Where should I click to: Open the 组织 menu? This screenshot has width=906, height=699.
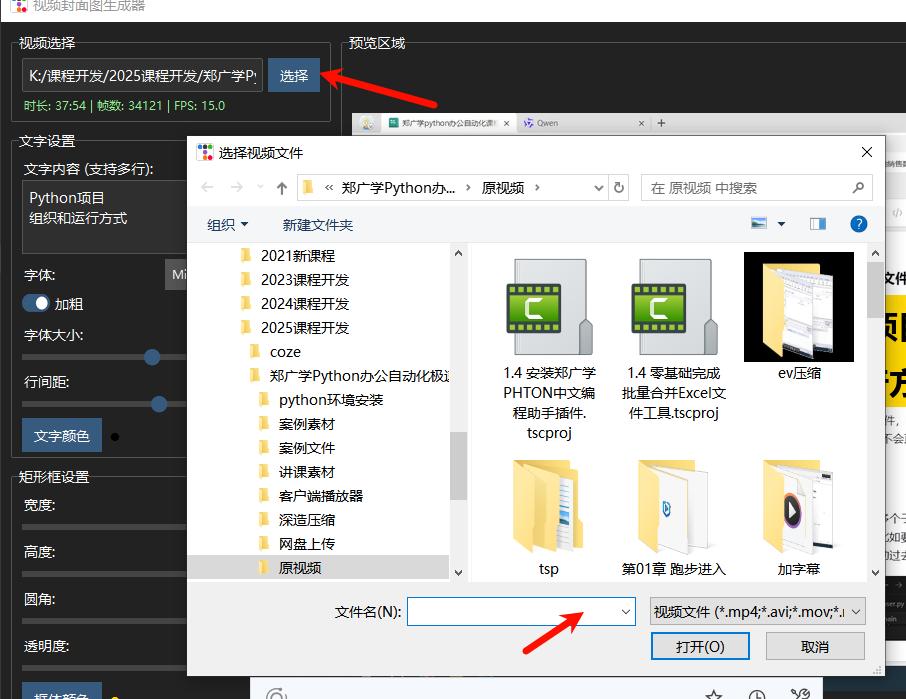227,225
